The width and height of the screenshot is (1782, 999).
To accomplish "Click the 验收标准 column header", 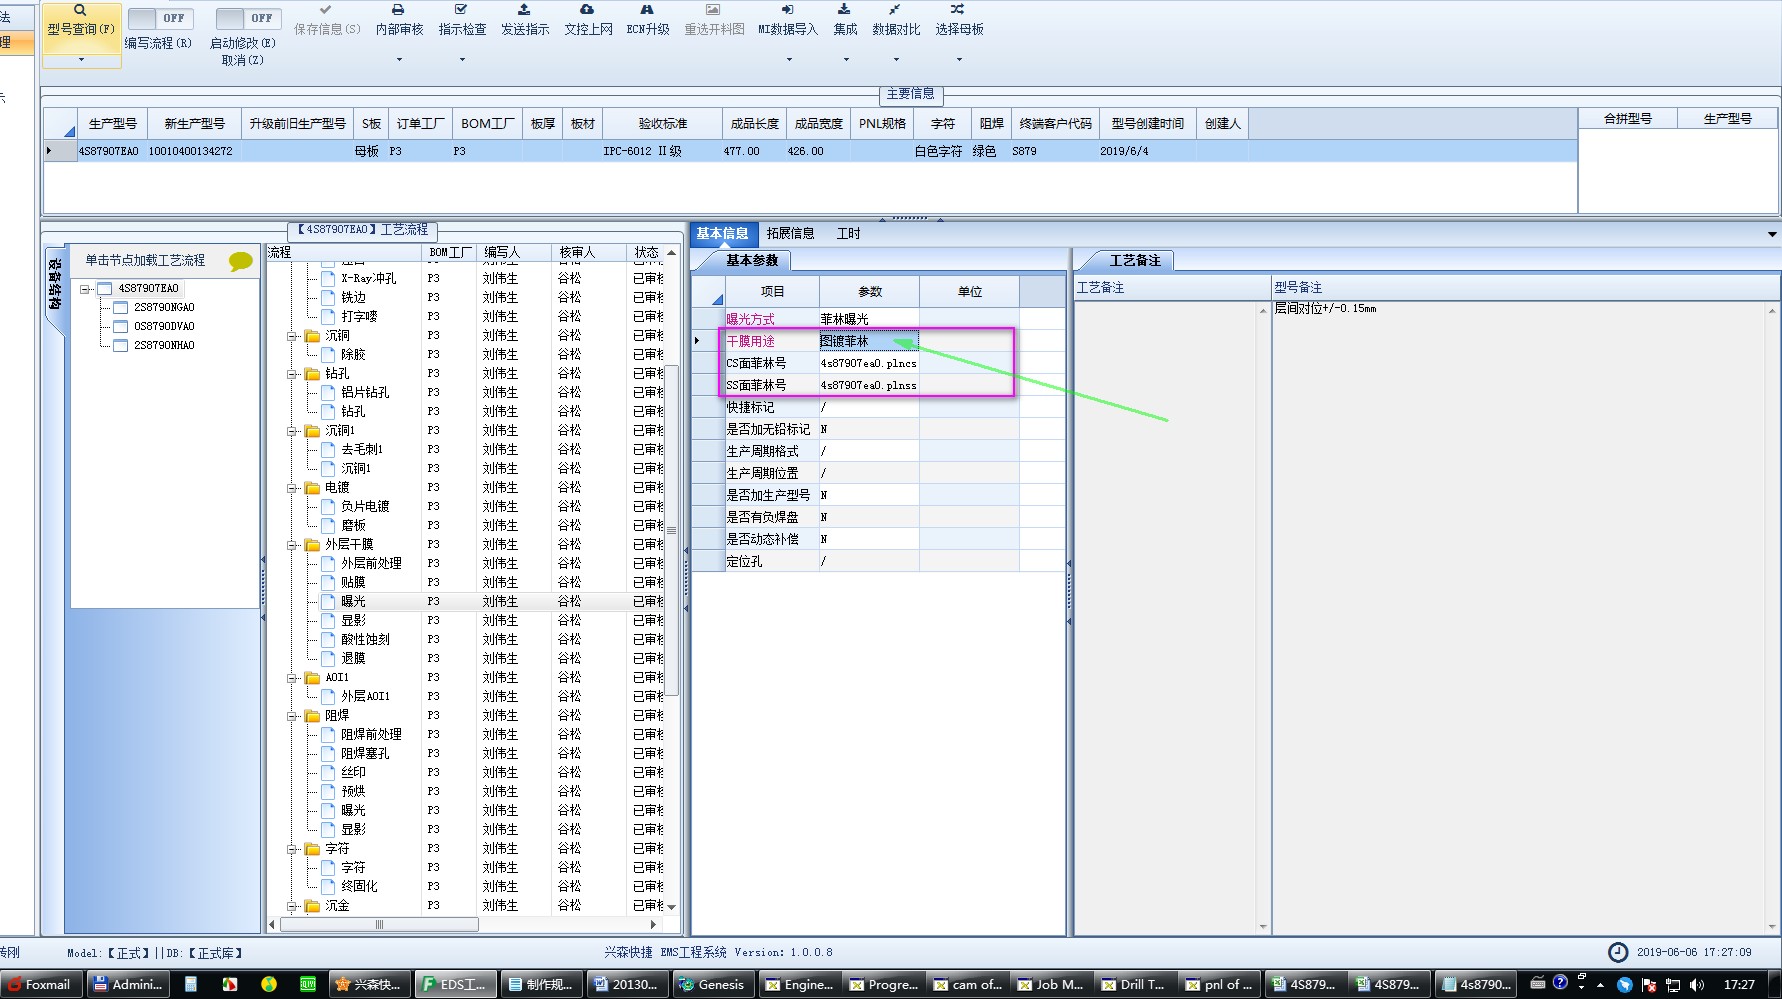I will coord(663,123).
